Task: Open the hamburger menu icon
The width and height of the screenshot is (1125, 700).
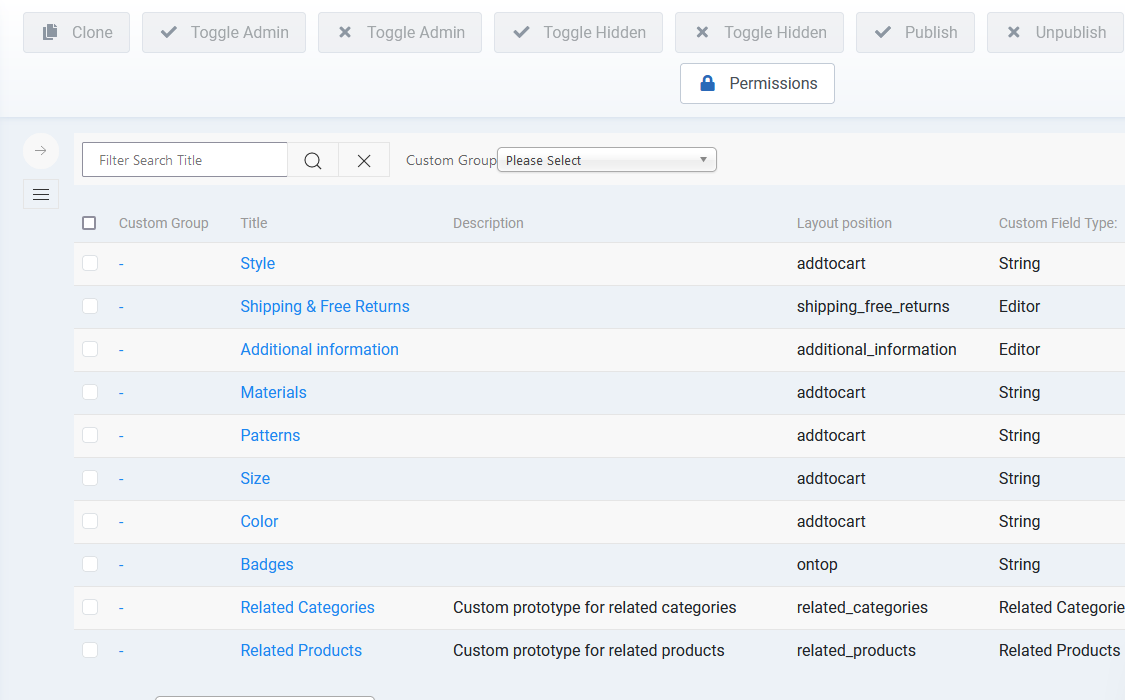Action: tap(41, 194)
